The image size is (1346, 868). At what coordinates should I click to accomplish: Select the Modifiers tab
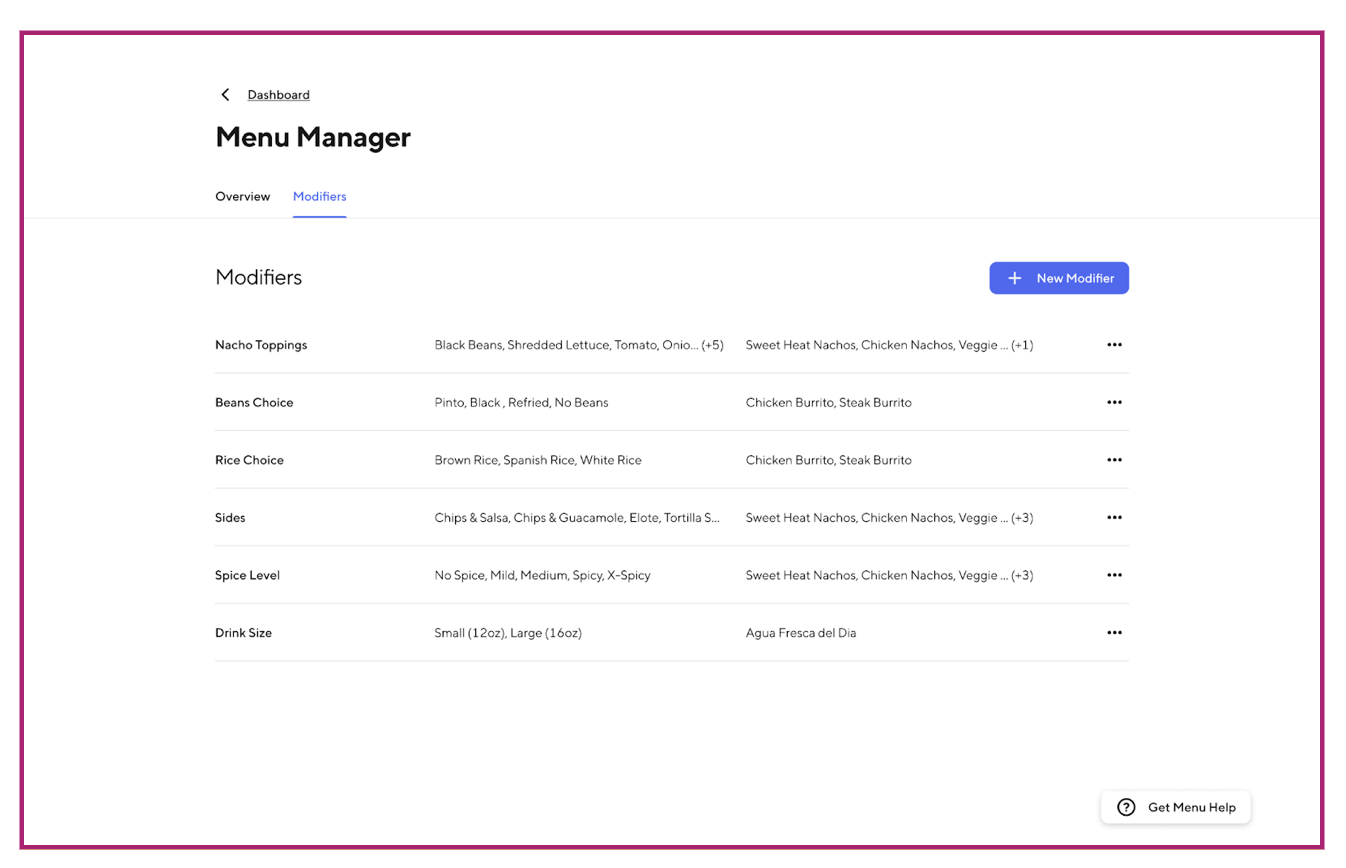(319, 197)
